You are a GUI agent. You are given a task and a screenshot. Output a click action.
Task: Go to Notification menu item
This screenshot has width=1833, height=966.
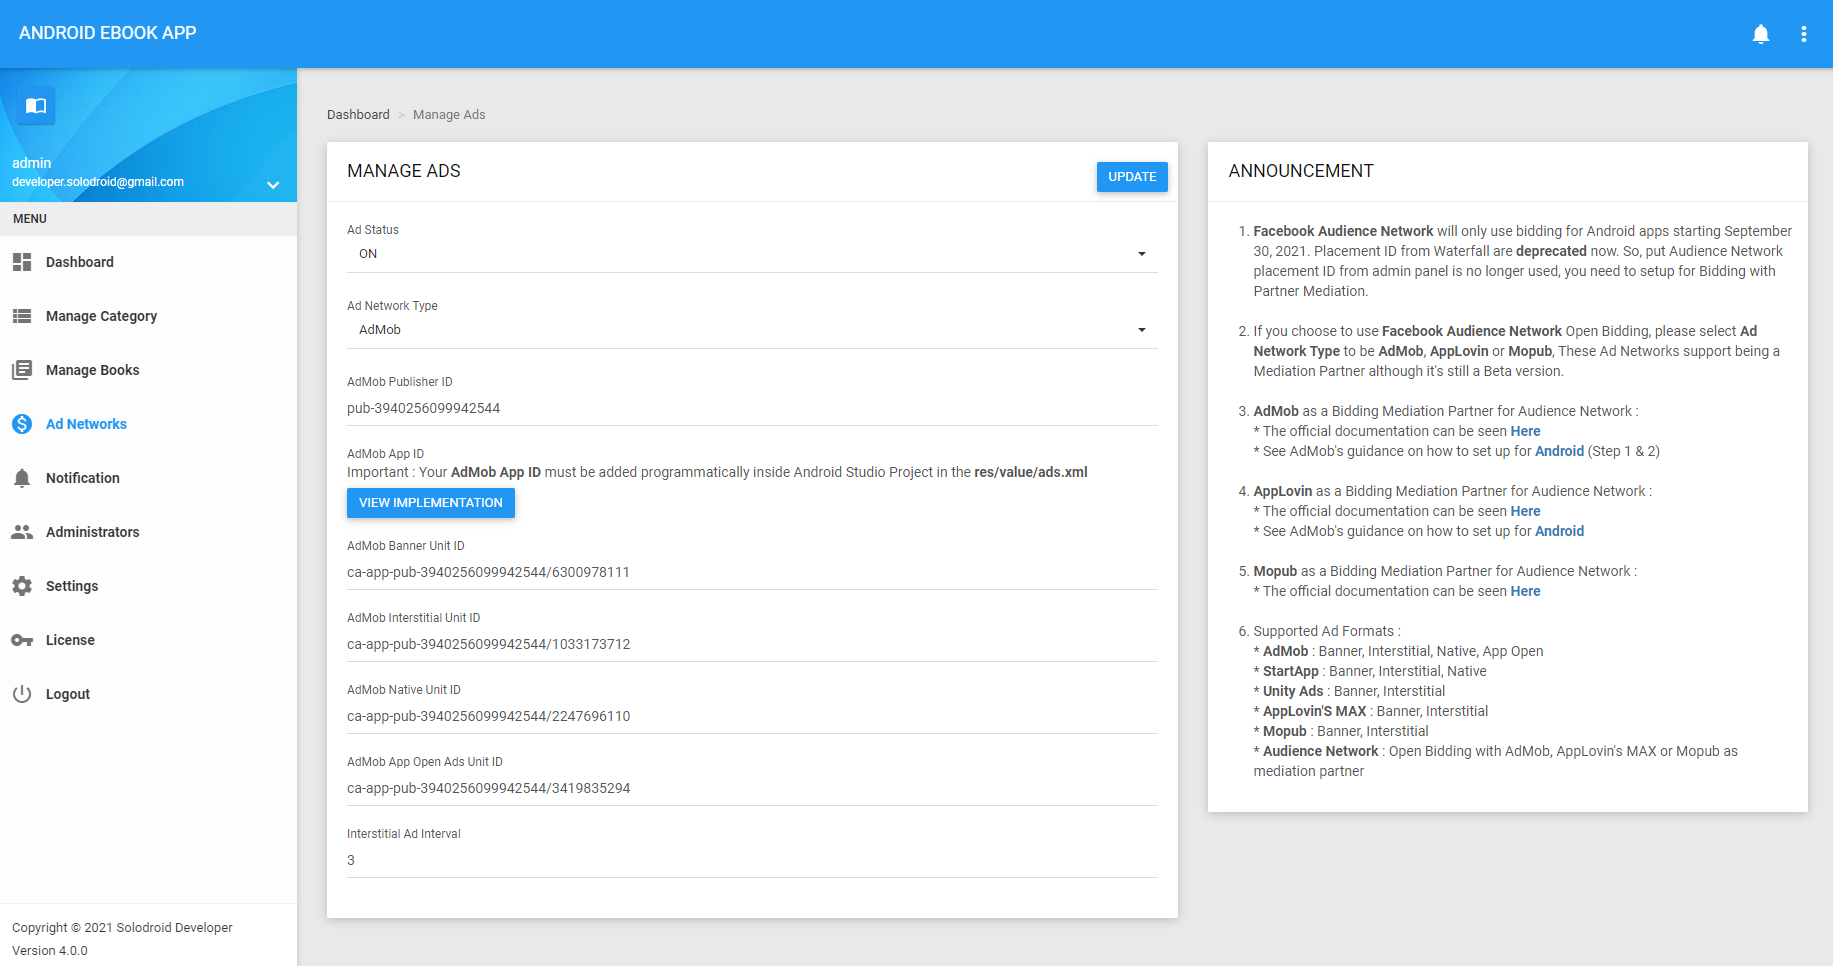82,478
